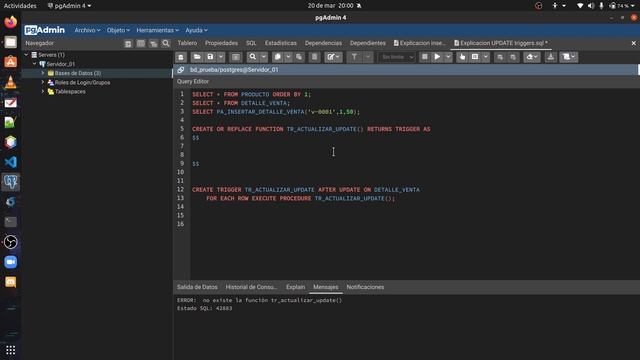Expand the Roles de Login/Grupos node
This screenshot has height=360, width=640.
(43, 82)
